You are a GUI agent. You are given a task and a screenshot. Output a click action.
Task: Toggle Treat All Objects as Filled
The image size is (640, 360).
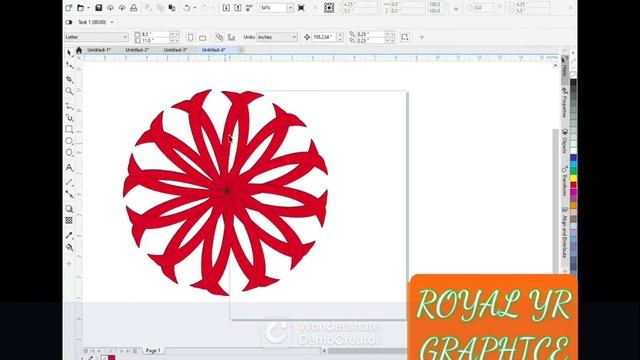(405, 37)
